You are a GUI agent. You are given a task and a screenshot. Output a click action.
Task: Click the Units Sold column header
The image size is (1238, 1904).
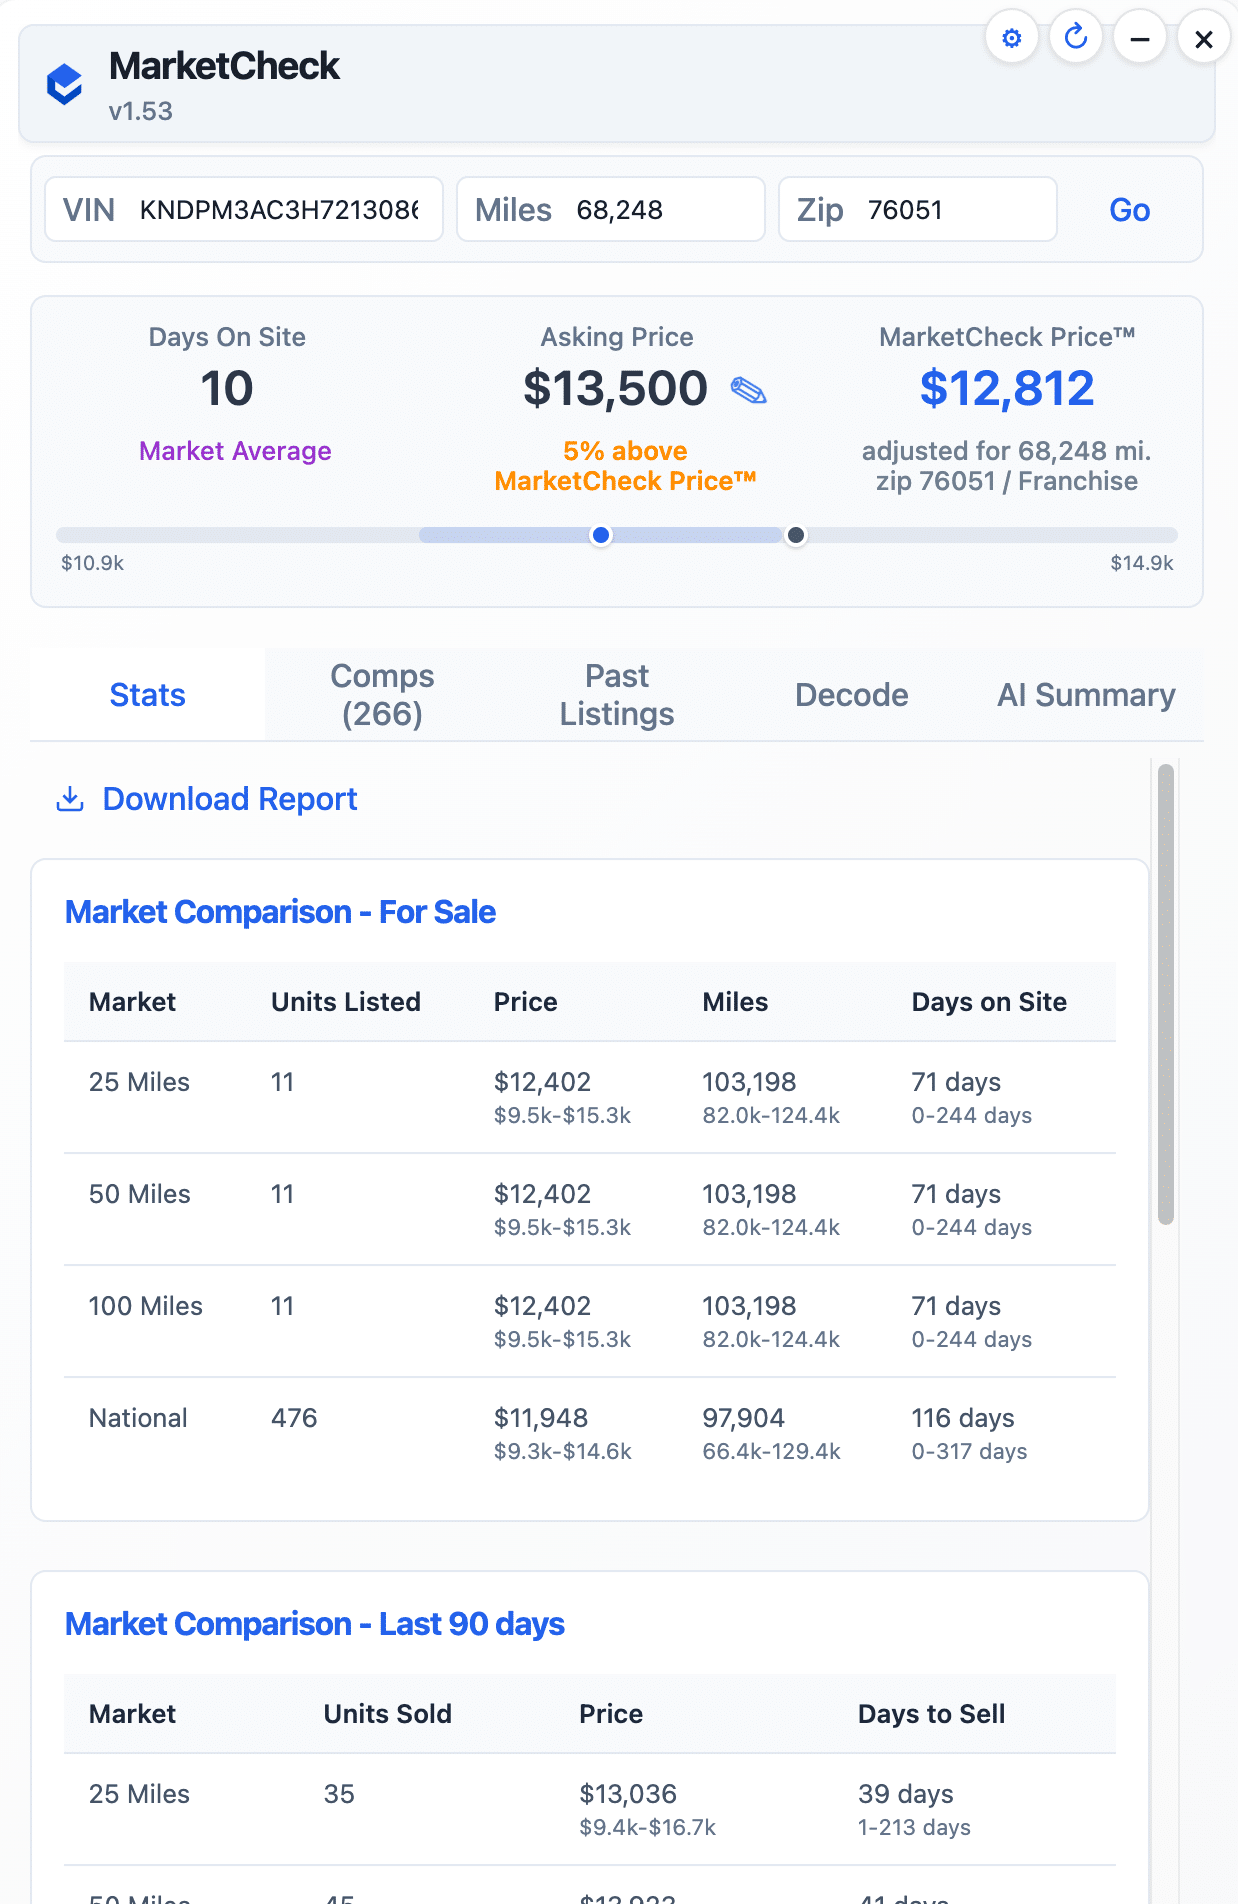pos(388,1714)
